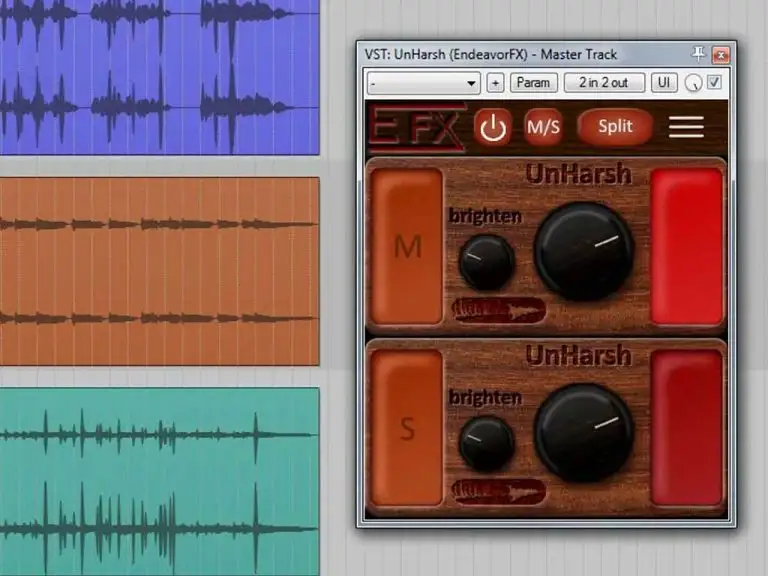Click the orange M channel button
Image resolution: width=768 pixels, height=576 pixels.
407,246
